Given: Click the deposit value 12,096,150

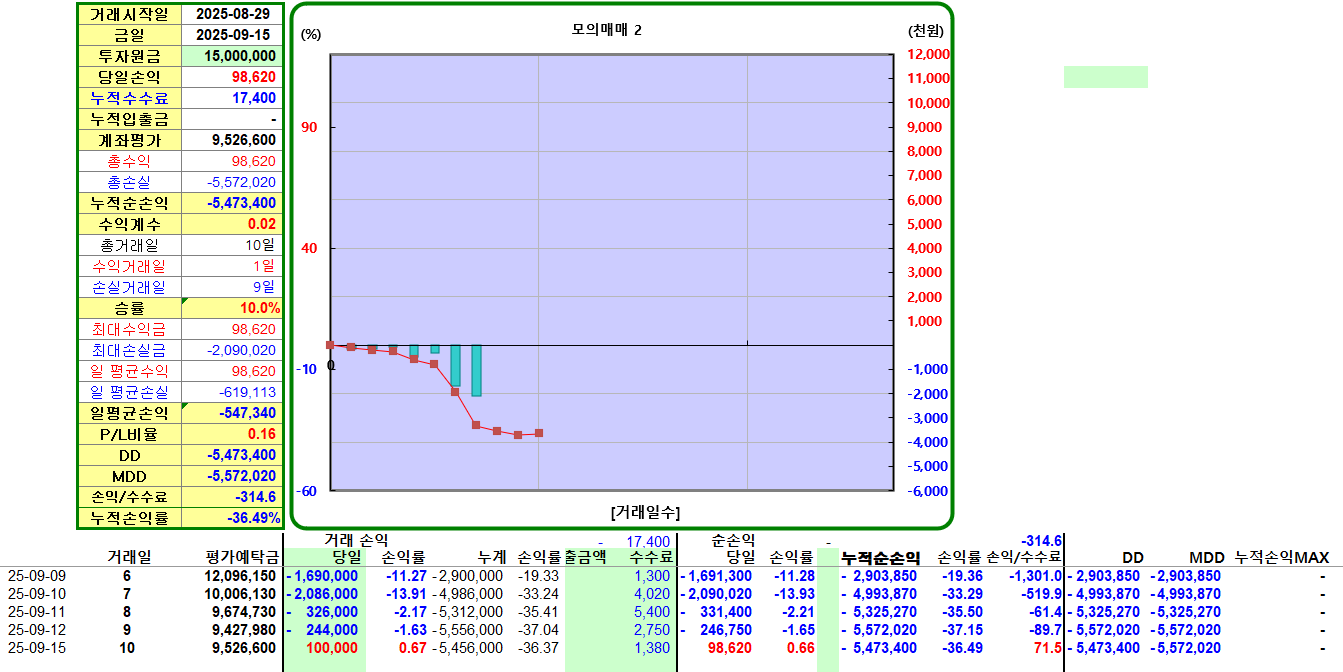Looking at the screenshot, I should point(240,576).
